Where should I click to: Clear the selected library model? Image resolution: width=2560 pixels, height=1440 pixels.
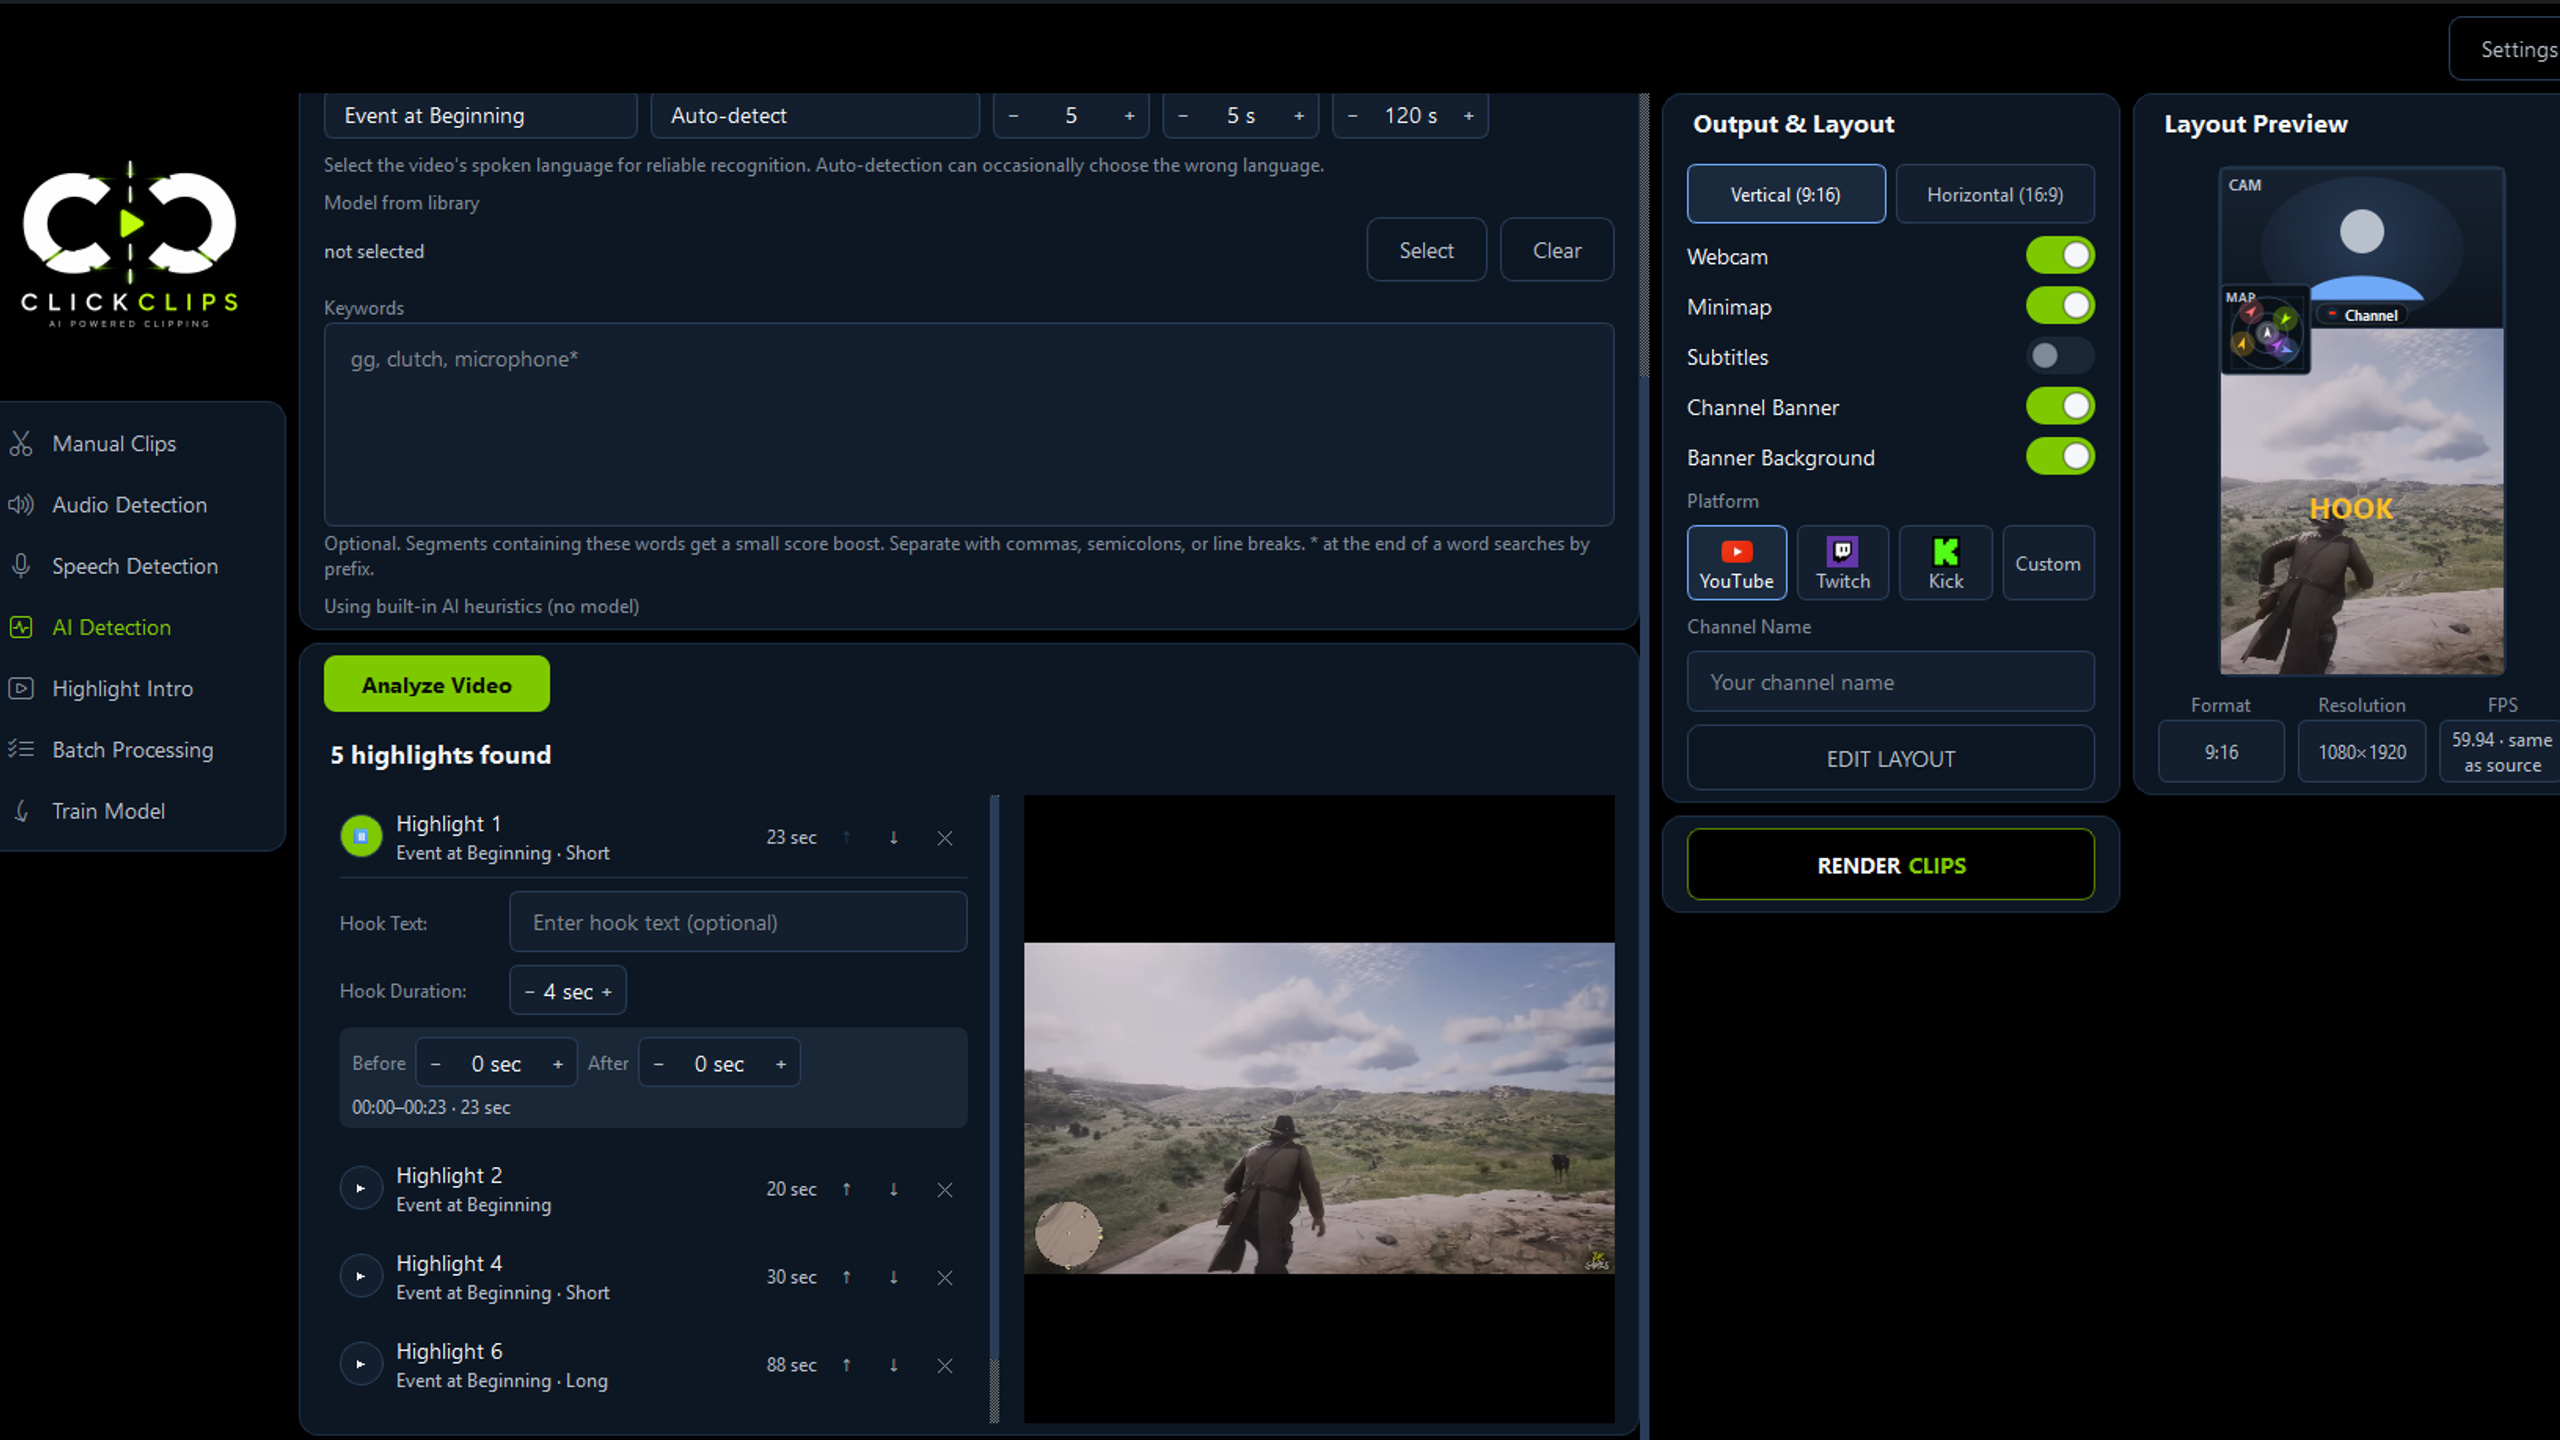(1557, 250)
